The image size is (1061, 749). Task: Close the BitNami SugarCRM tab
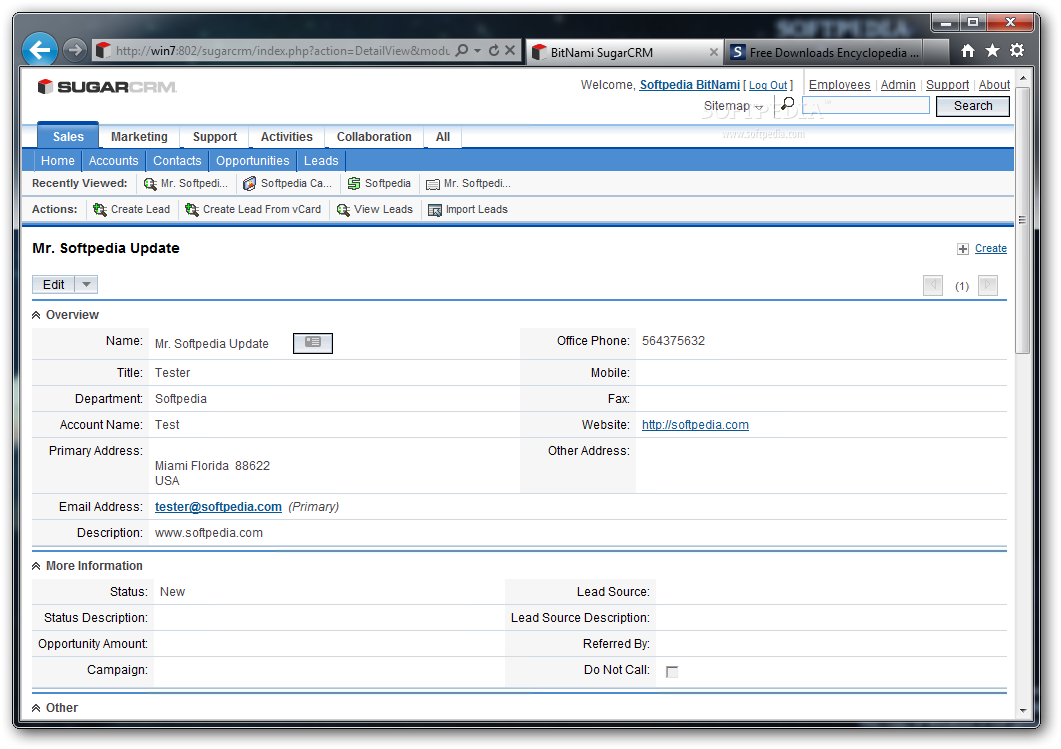click(x=713, y=52)
